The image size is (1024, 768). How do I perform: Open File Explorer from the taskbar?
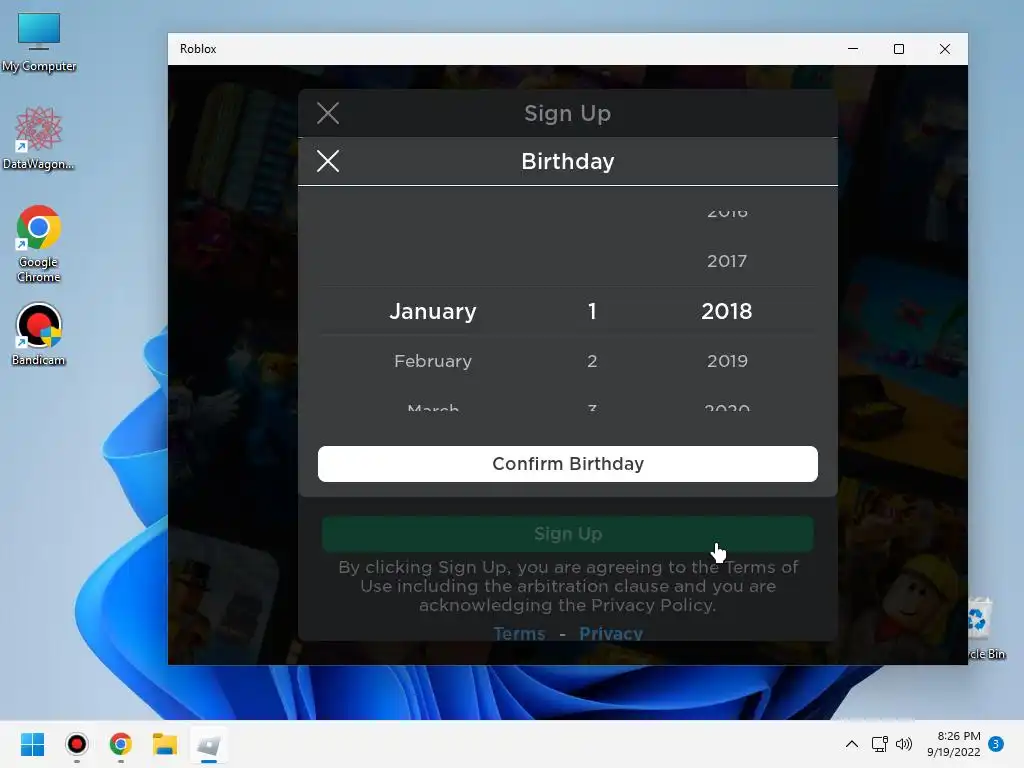[x=165, y=744]
